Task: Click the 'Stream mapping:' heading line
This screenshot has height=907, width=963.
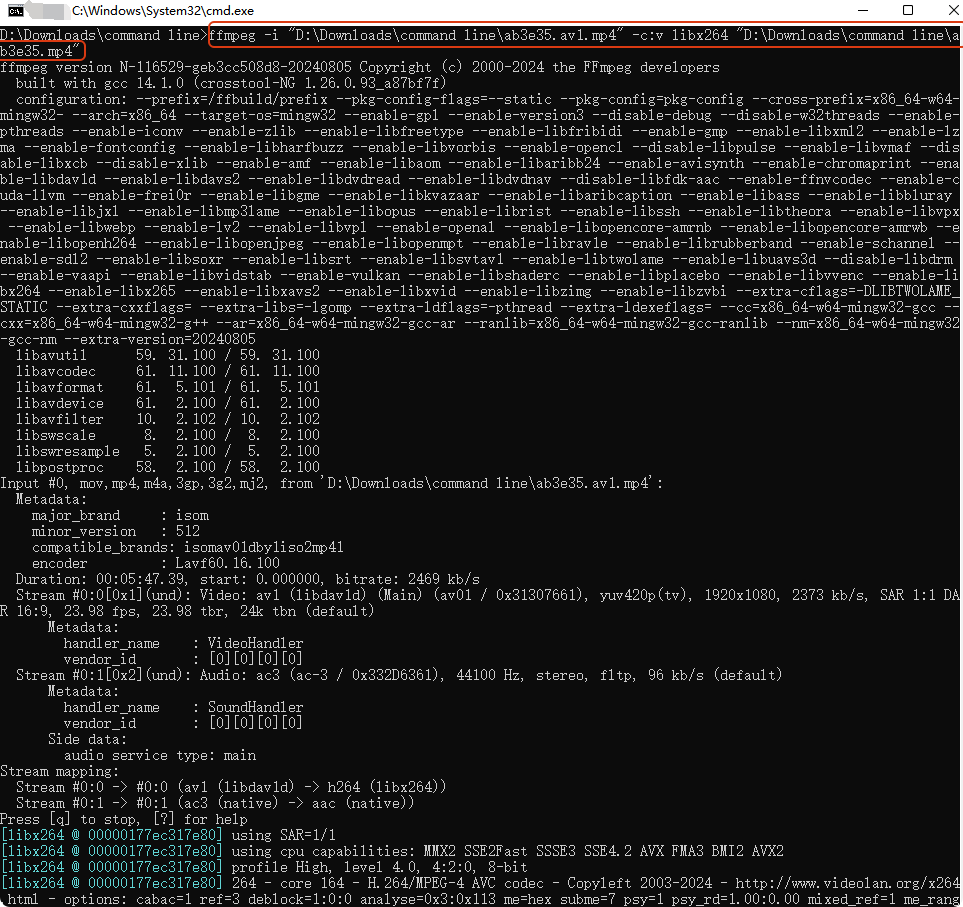Action: 60,771
